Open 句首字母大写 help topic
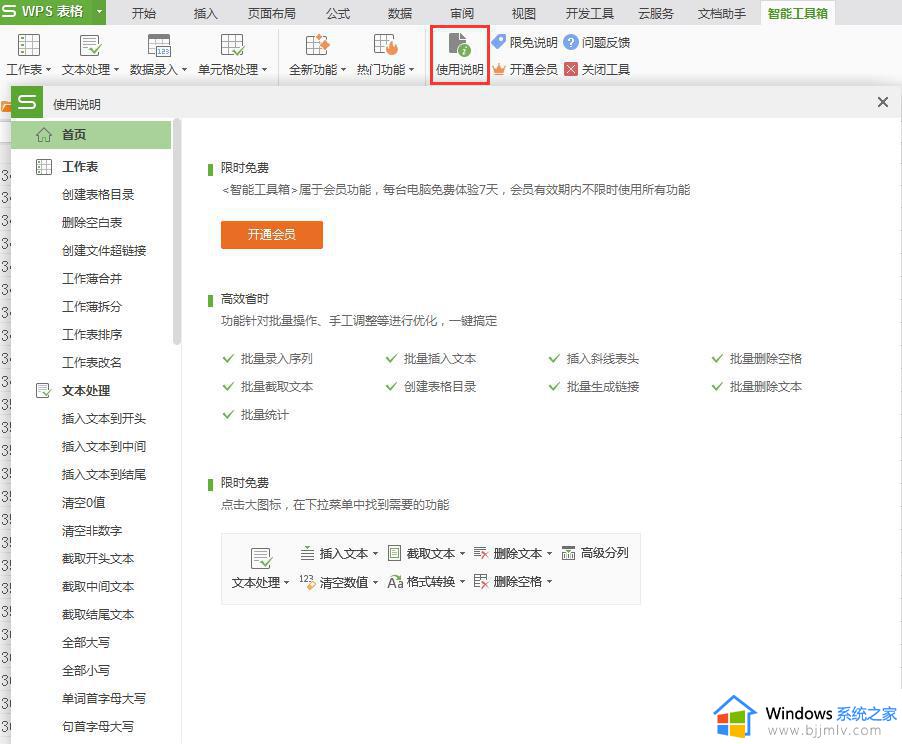 coord(98,727)
